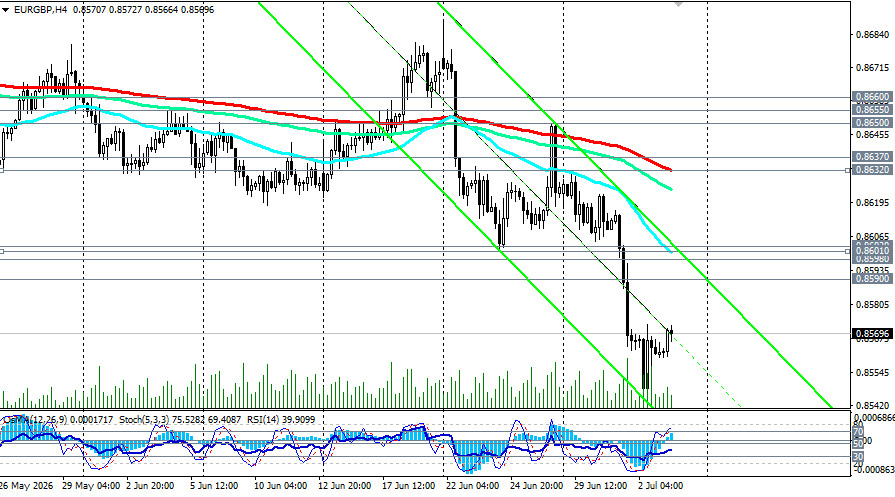Click the 22 Jun 04:00 time axis label
The image size is (895, 497).
472,486
